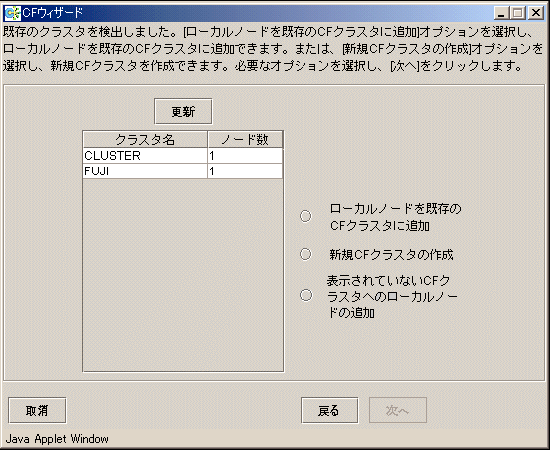Viewport: 550px width, 450px height.
Task: Click the ノード数 column header
Action: (x=245, y=140)
